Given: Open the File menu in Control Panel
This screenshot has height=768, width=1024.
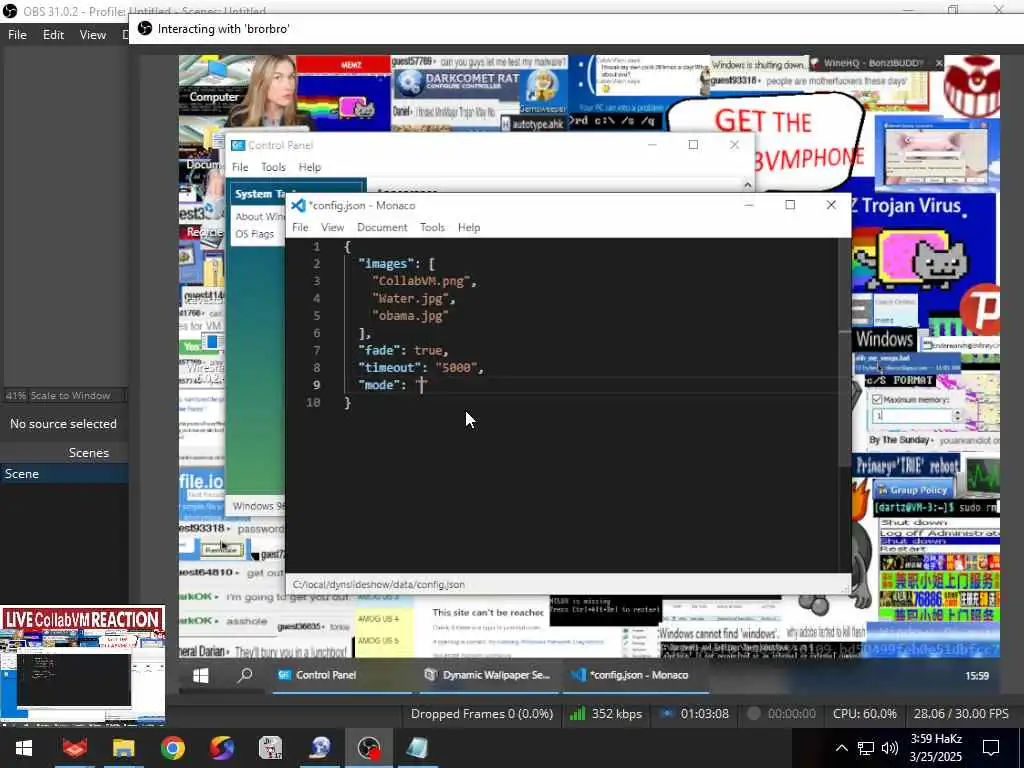Looking at the screenshot, I should 240,167.
